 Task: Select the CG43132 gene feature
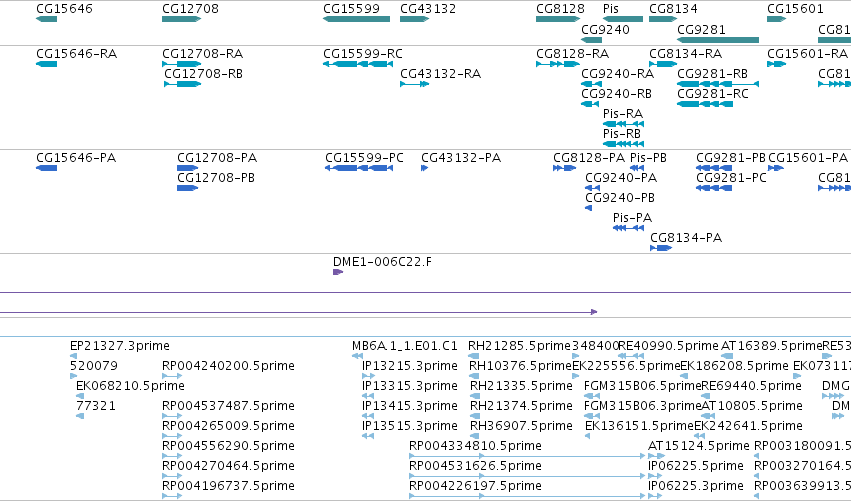[x=414, y=19]
